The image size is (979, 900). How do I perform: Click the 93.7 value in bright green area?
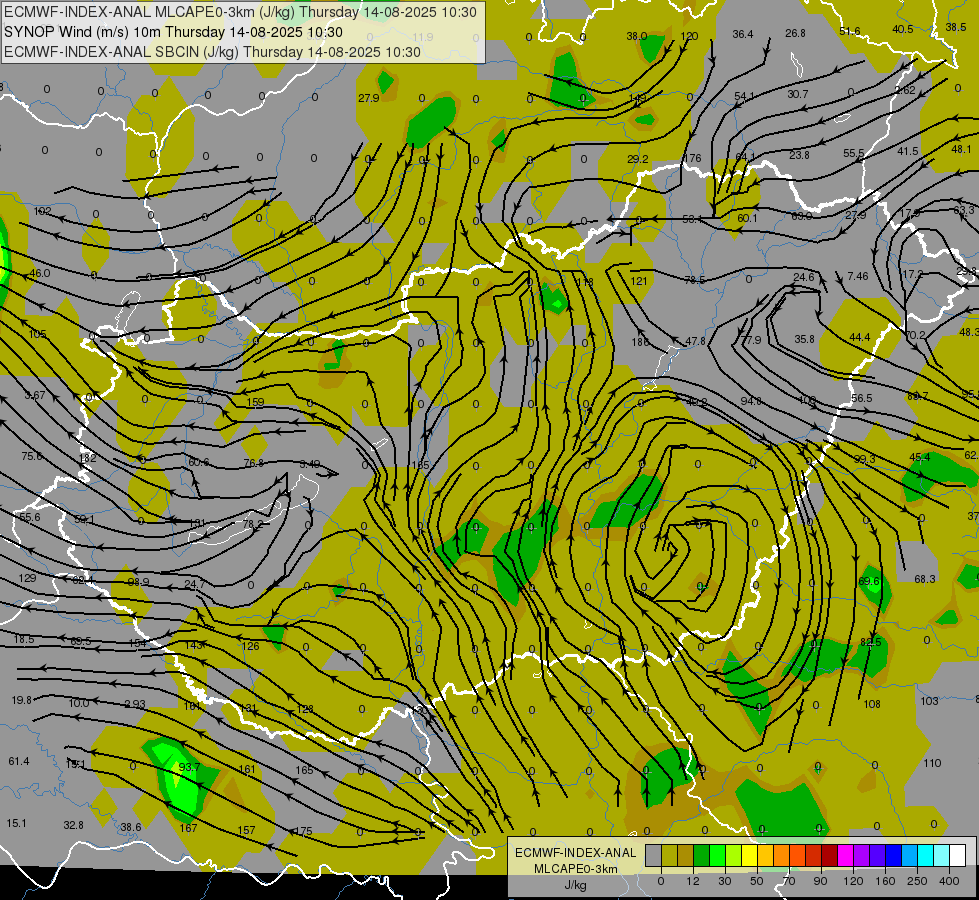pyautogui.click(x=189, y=767)
